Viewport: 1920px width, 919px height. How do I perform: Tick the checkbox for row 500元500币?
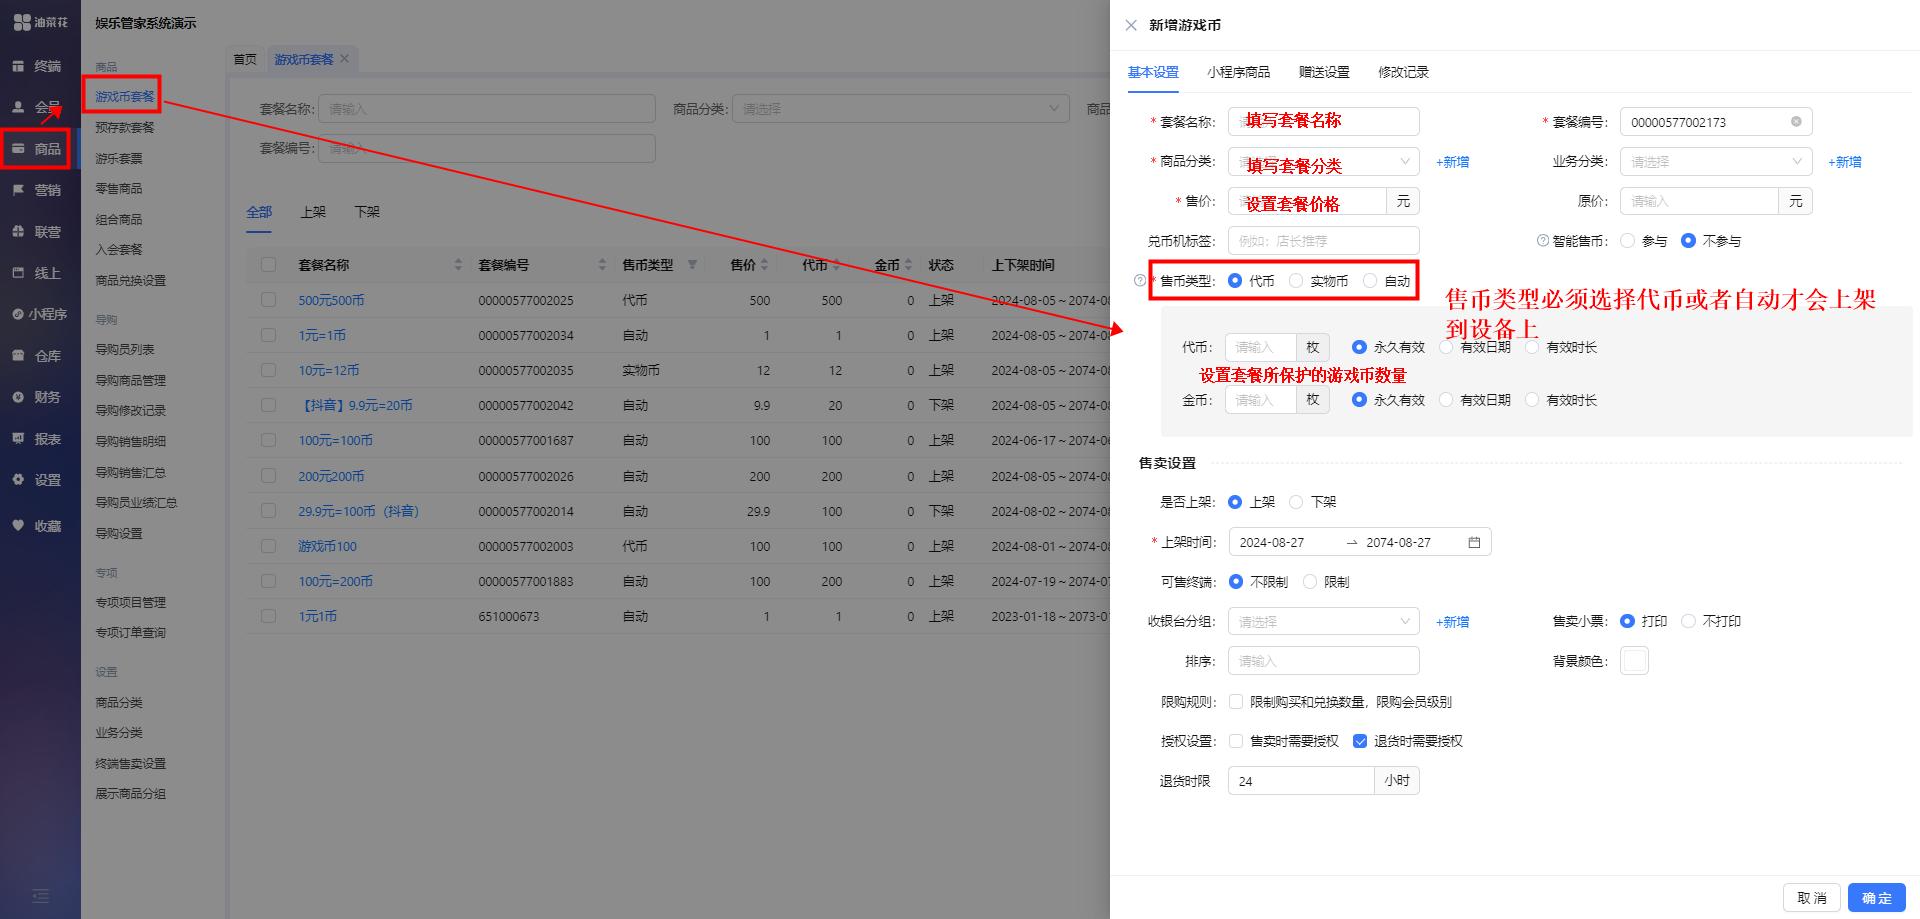click(268, 300)
